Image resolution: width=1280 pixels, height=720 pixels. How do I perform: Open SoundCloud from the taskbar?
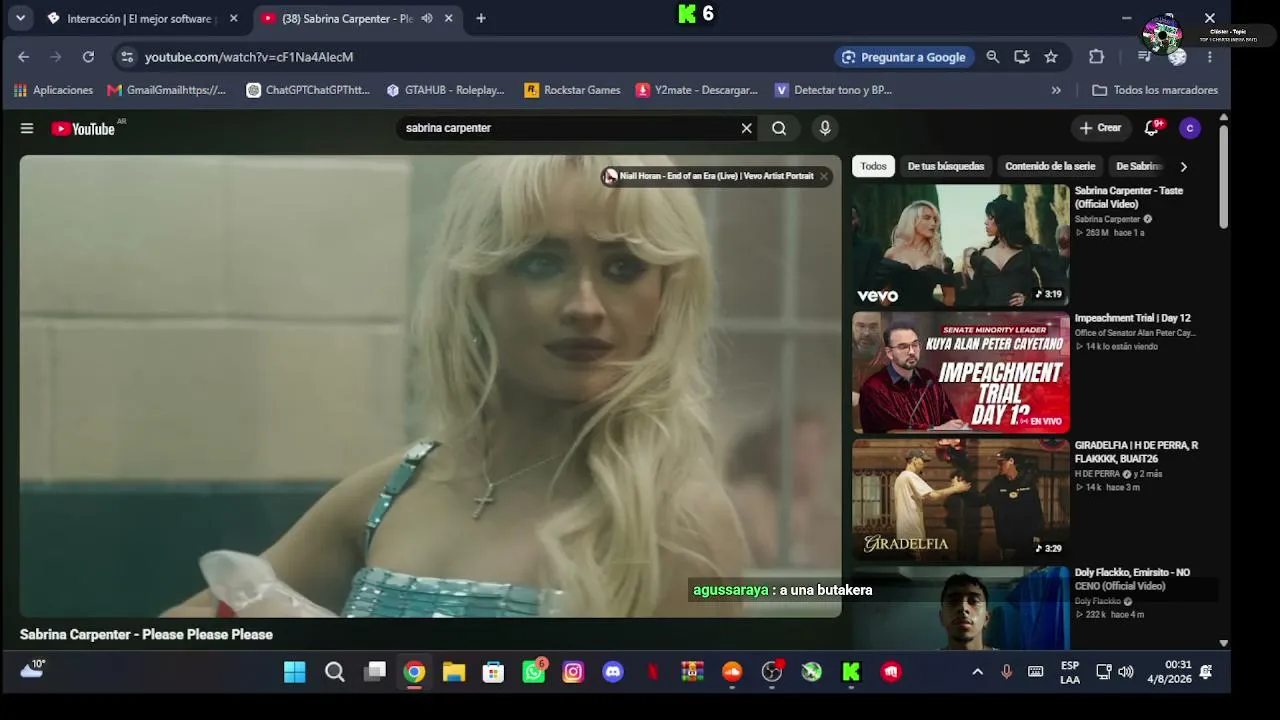tap(732, 672)
